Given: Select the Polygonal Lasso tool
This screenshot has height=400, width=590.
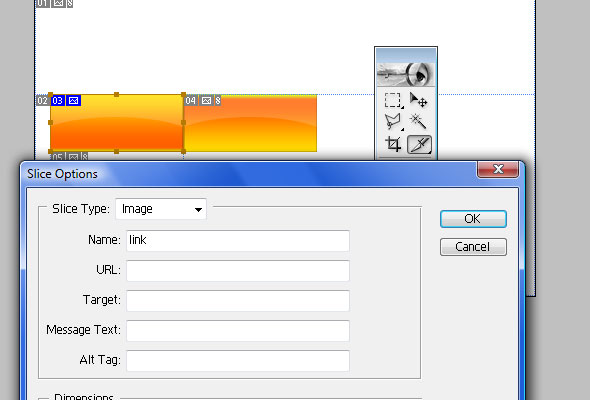Looking at the screenshot, I should pyautogui.click(x=393, y=122).
